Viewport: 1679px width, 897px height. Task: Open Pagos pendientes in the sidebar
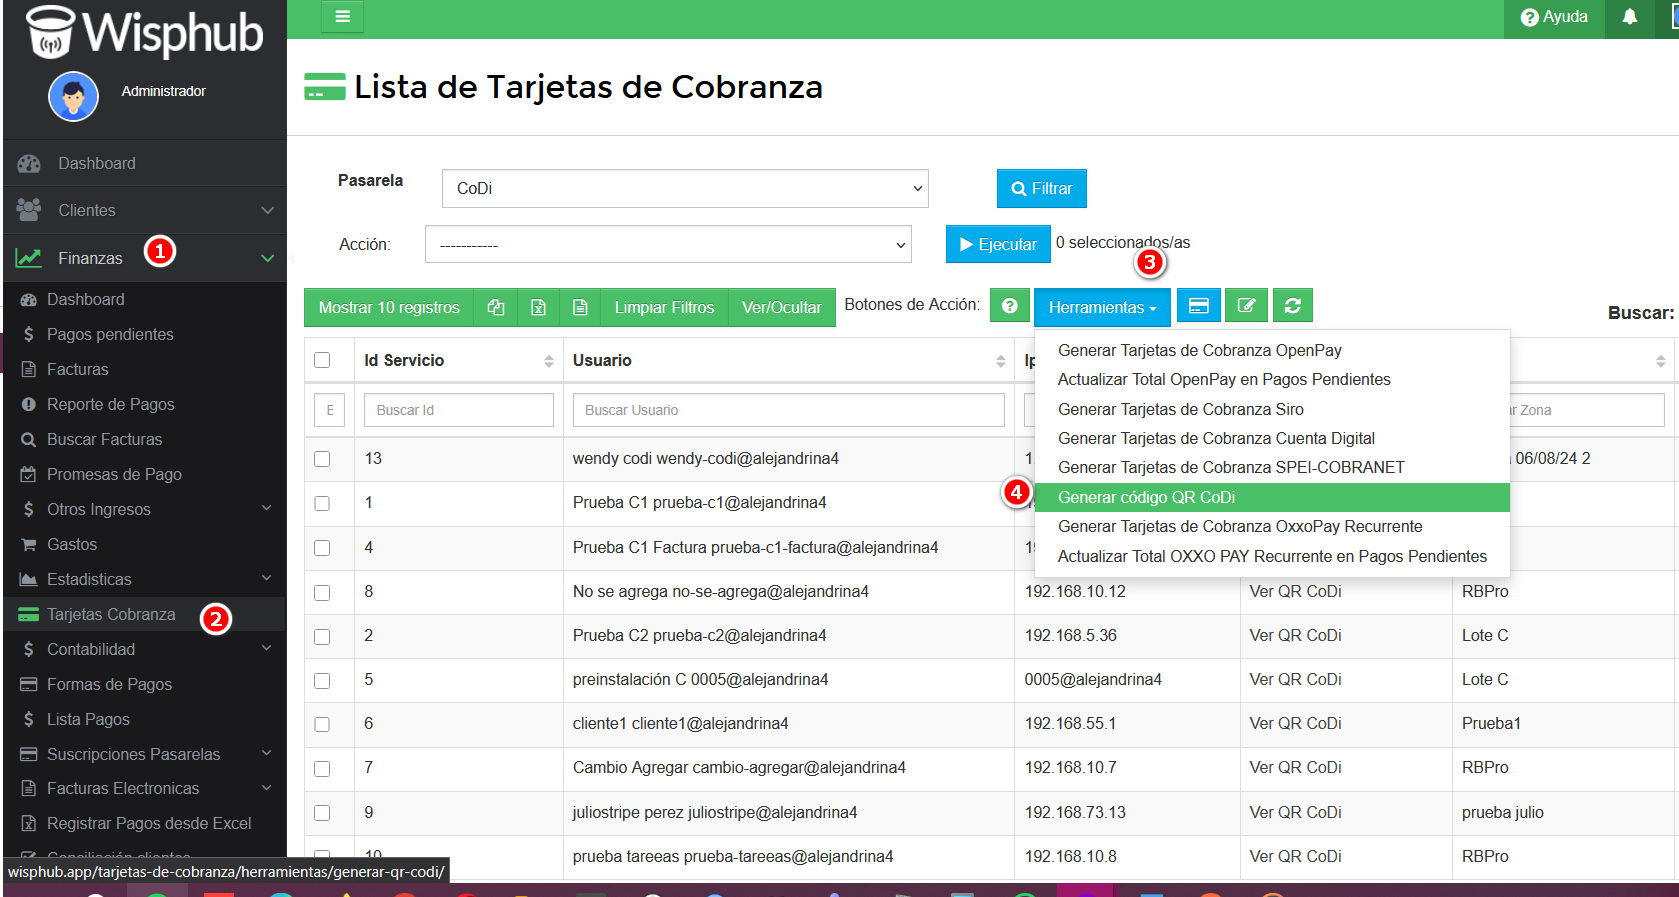click(x=110, y=335)
